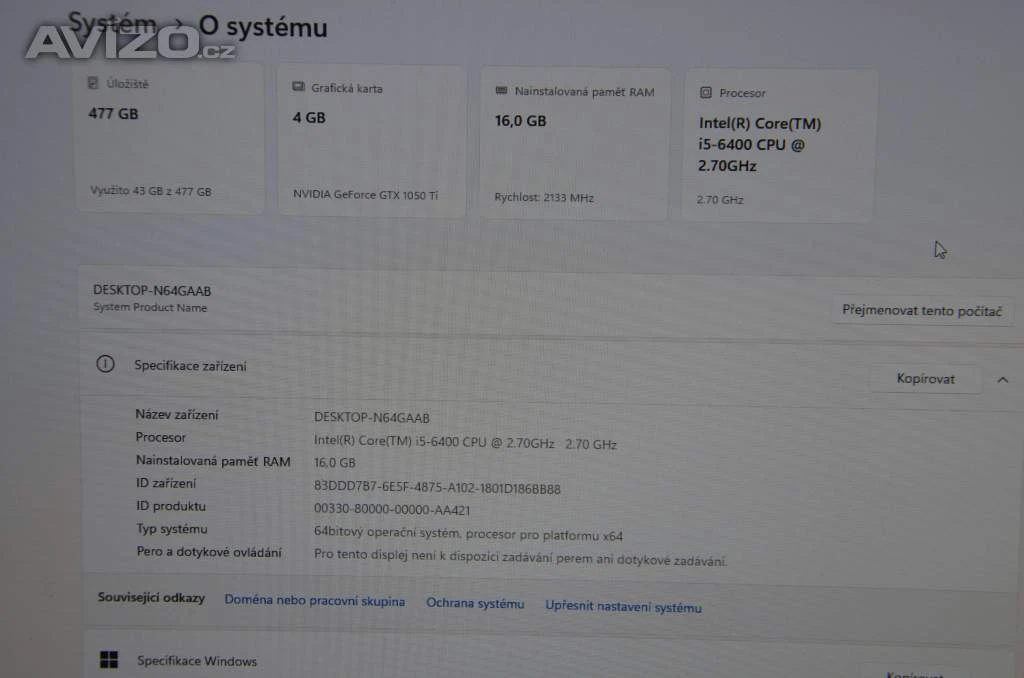
Task: Select processor value in Procesor spec row
Action: tap(465, 442)
